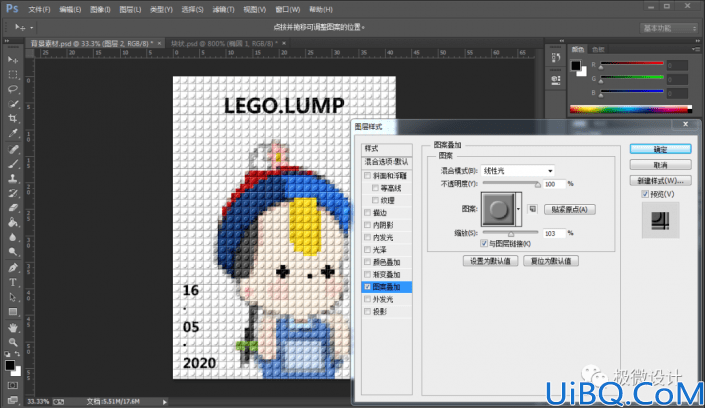Open the workspace switcher (基本功能) dropdown
Image resolution: width=705 pixels, height=408 pixels.
point(669,28)
